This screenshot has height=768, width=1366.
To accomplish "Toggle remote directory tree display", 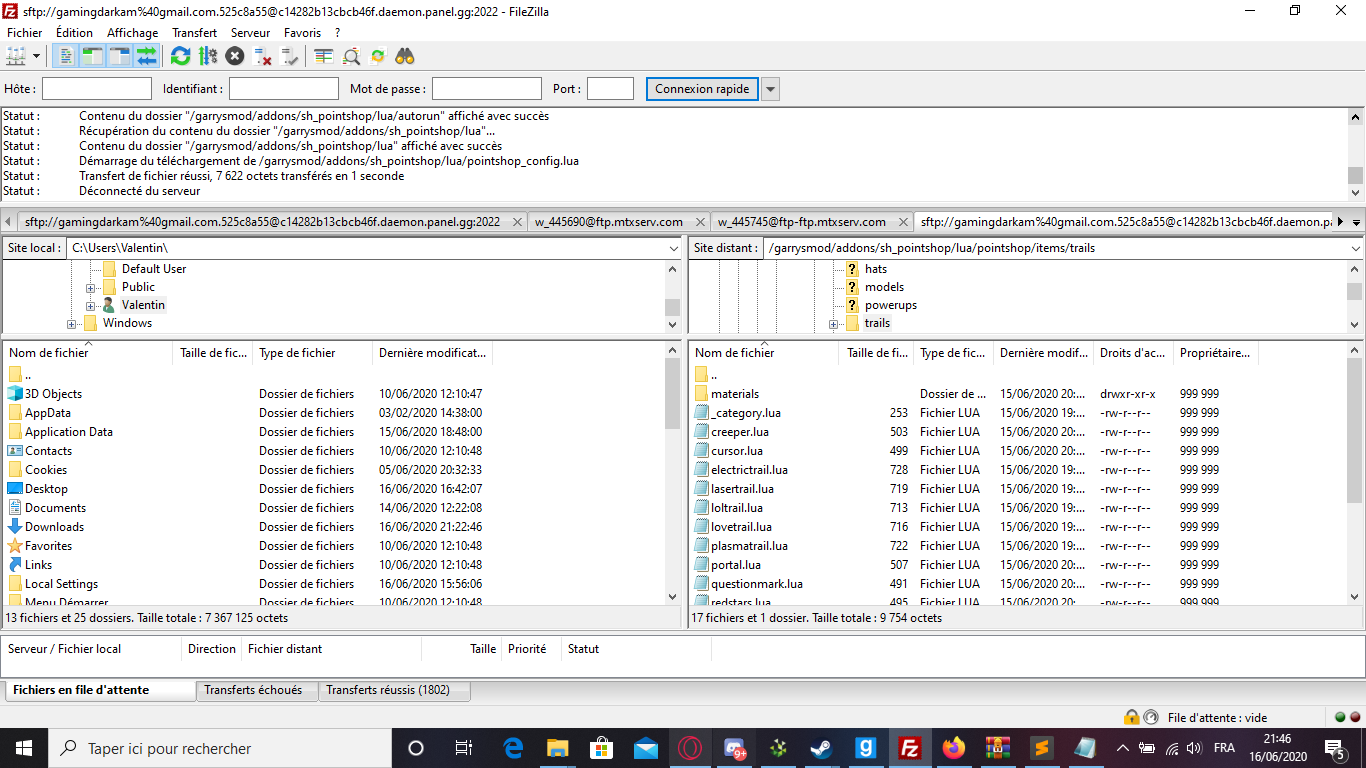I will click(120, 56).
